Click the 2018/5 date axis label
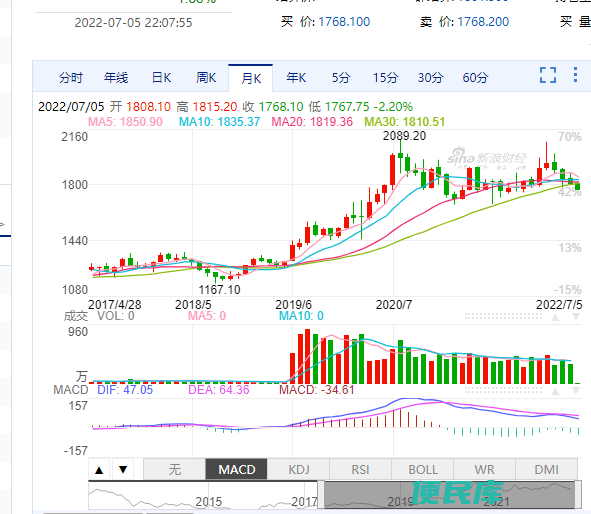The image size is (591, 514). (193, 304)
